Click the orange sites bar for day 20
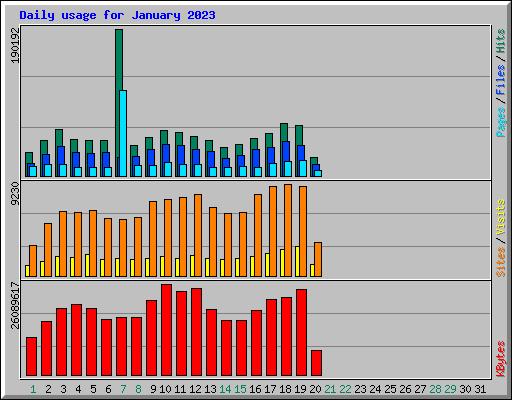512x400 pixels. [318, 259]
